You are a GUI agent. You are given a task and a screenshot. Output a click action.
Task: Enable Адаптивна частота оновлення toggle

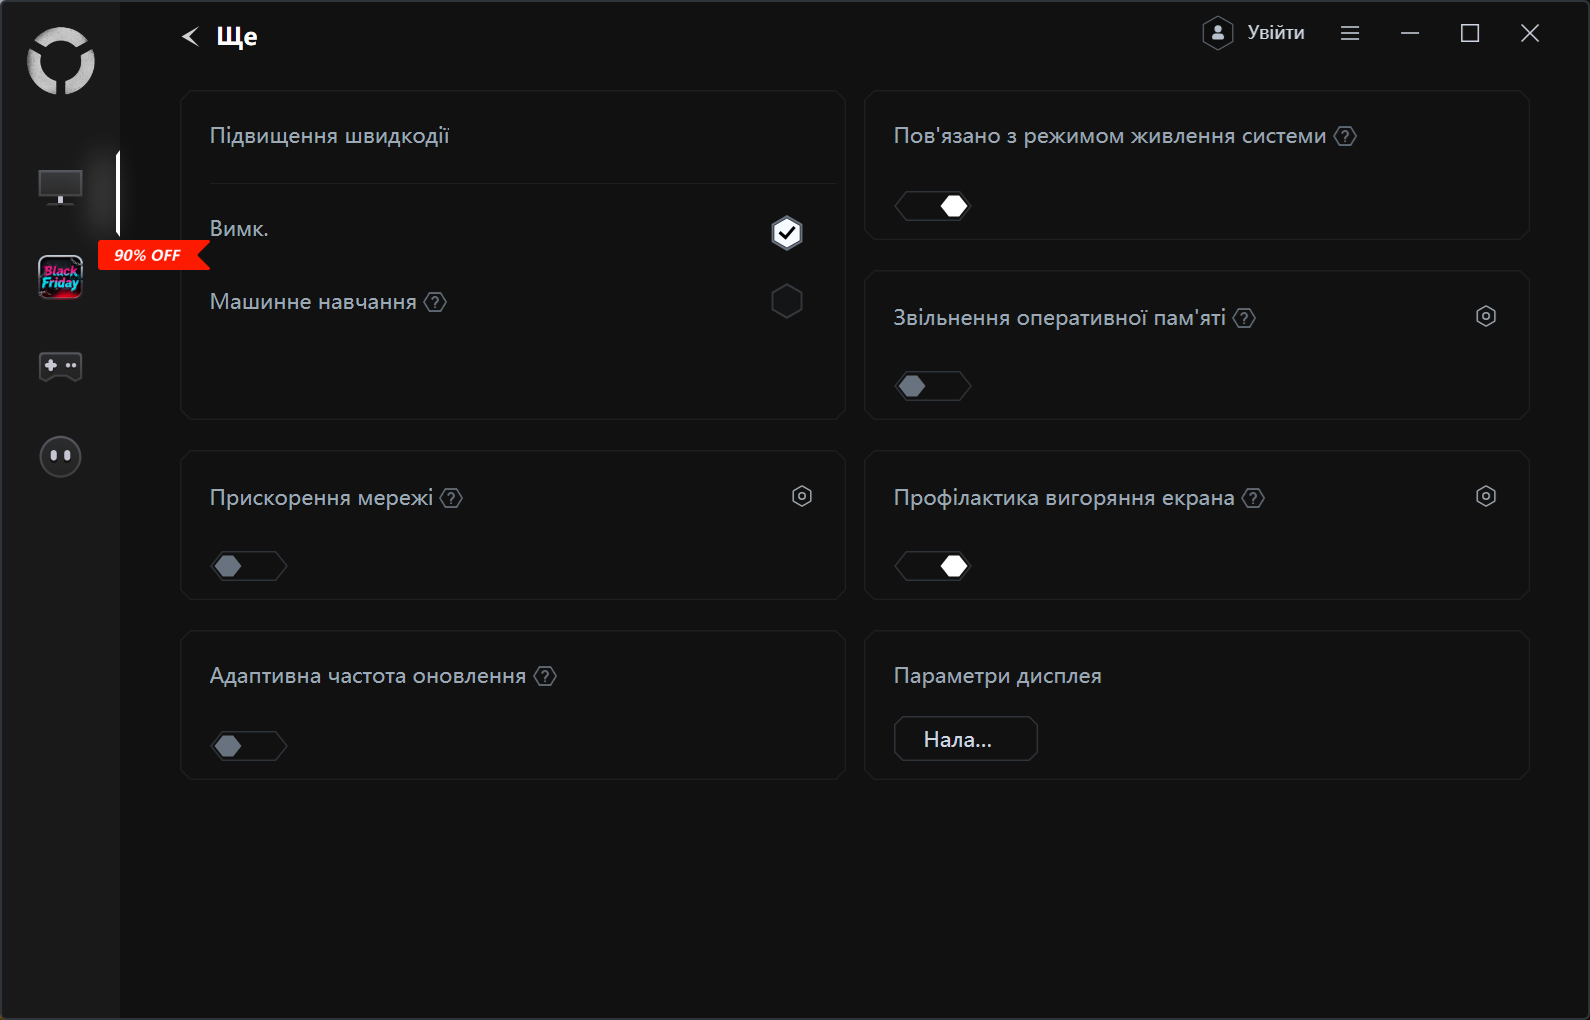coord(248,746)
